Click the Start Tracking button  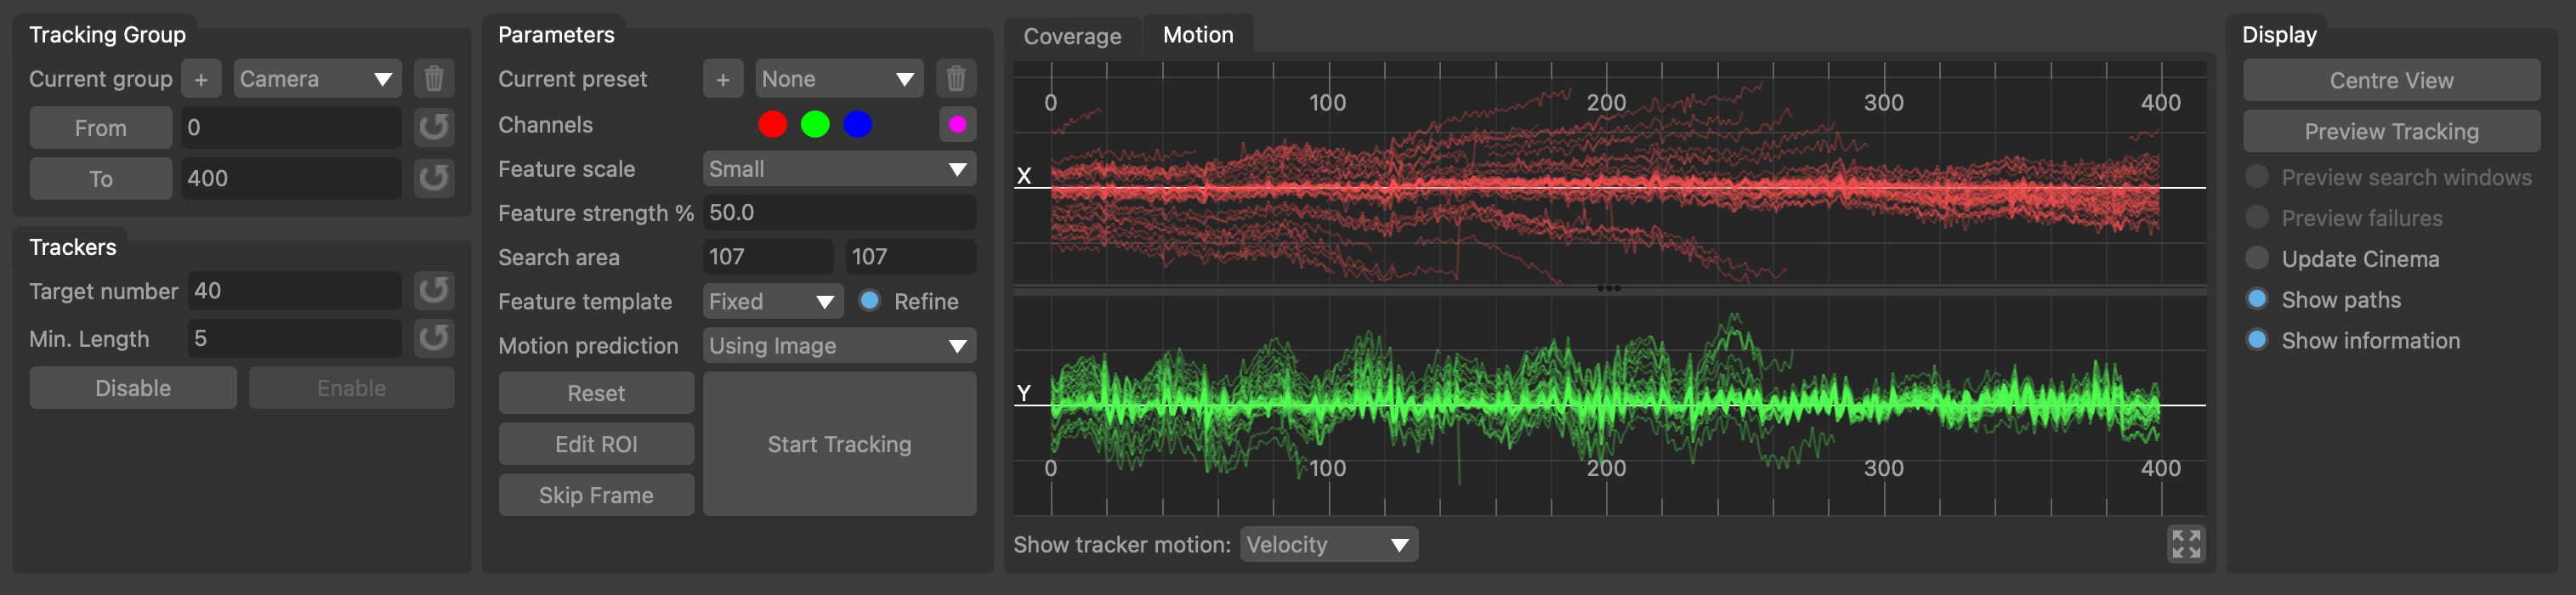coord(839,444)
